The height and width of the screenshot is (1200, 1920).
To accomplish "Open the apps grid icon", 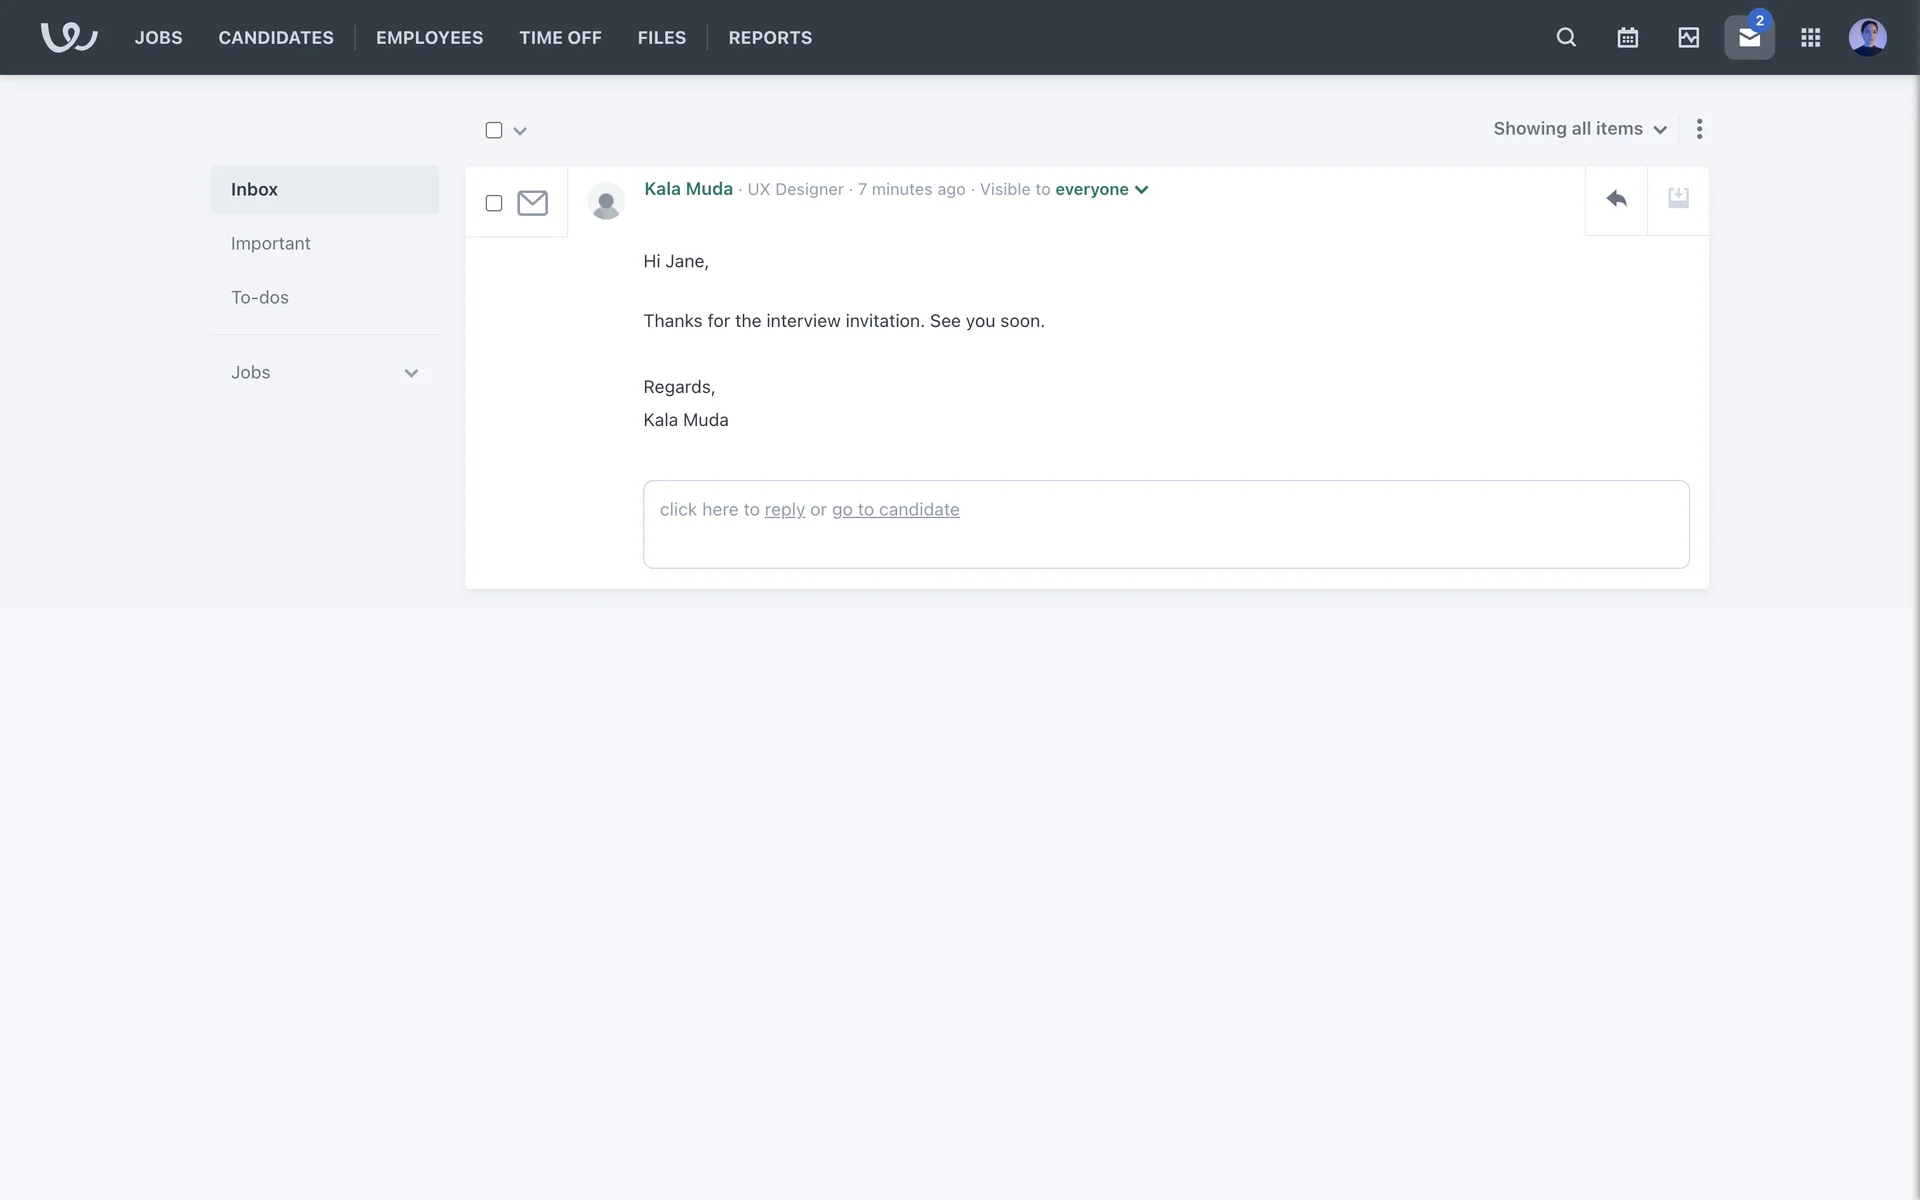I will (x=1810, y=37).
